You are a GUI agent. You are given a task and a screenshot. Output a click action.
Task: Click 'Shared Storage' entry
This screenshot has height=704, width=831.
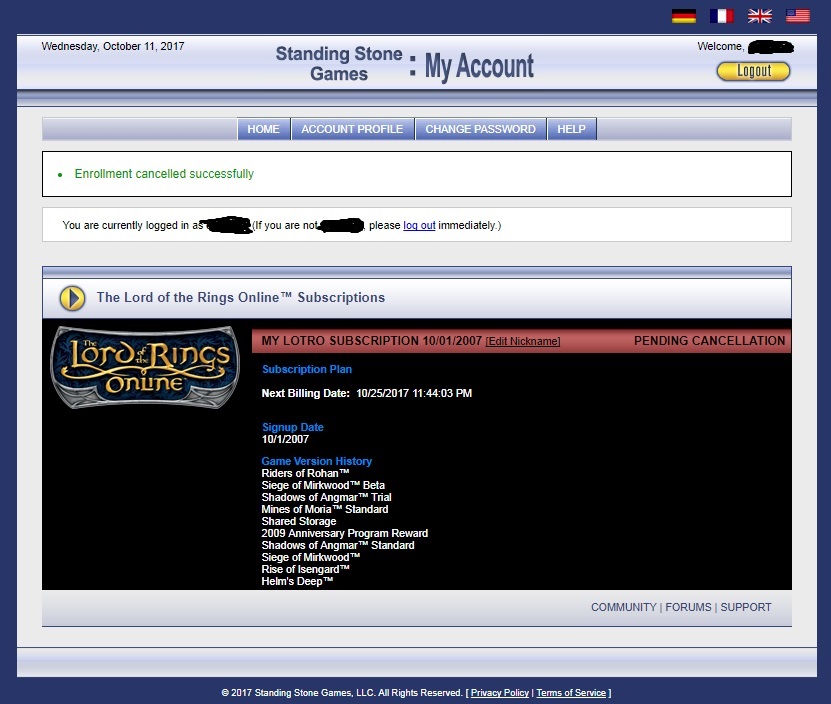(x=299, y=522)
